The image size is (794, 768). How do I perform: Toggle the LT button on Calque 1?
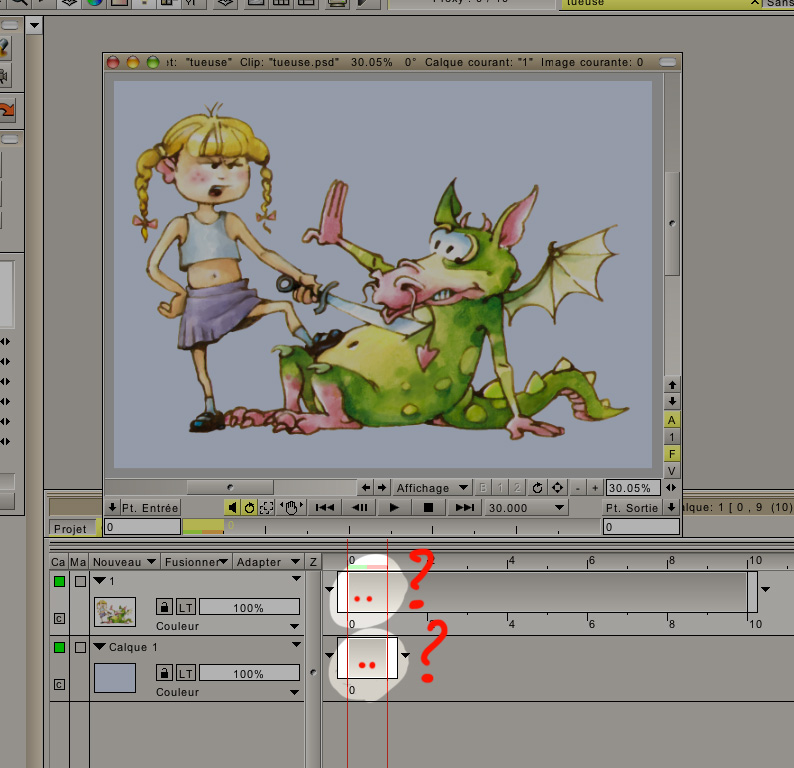pyautogui.click(x=185, y=673)
